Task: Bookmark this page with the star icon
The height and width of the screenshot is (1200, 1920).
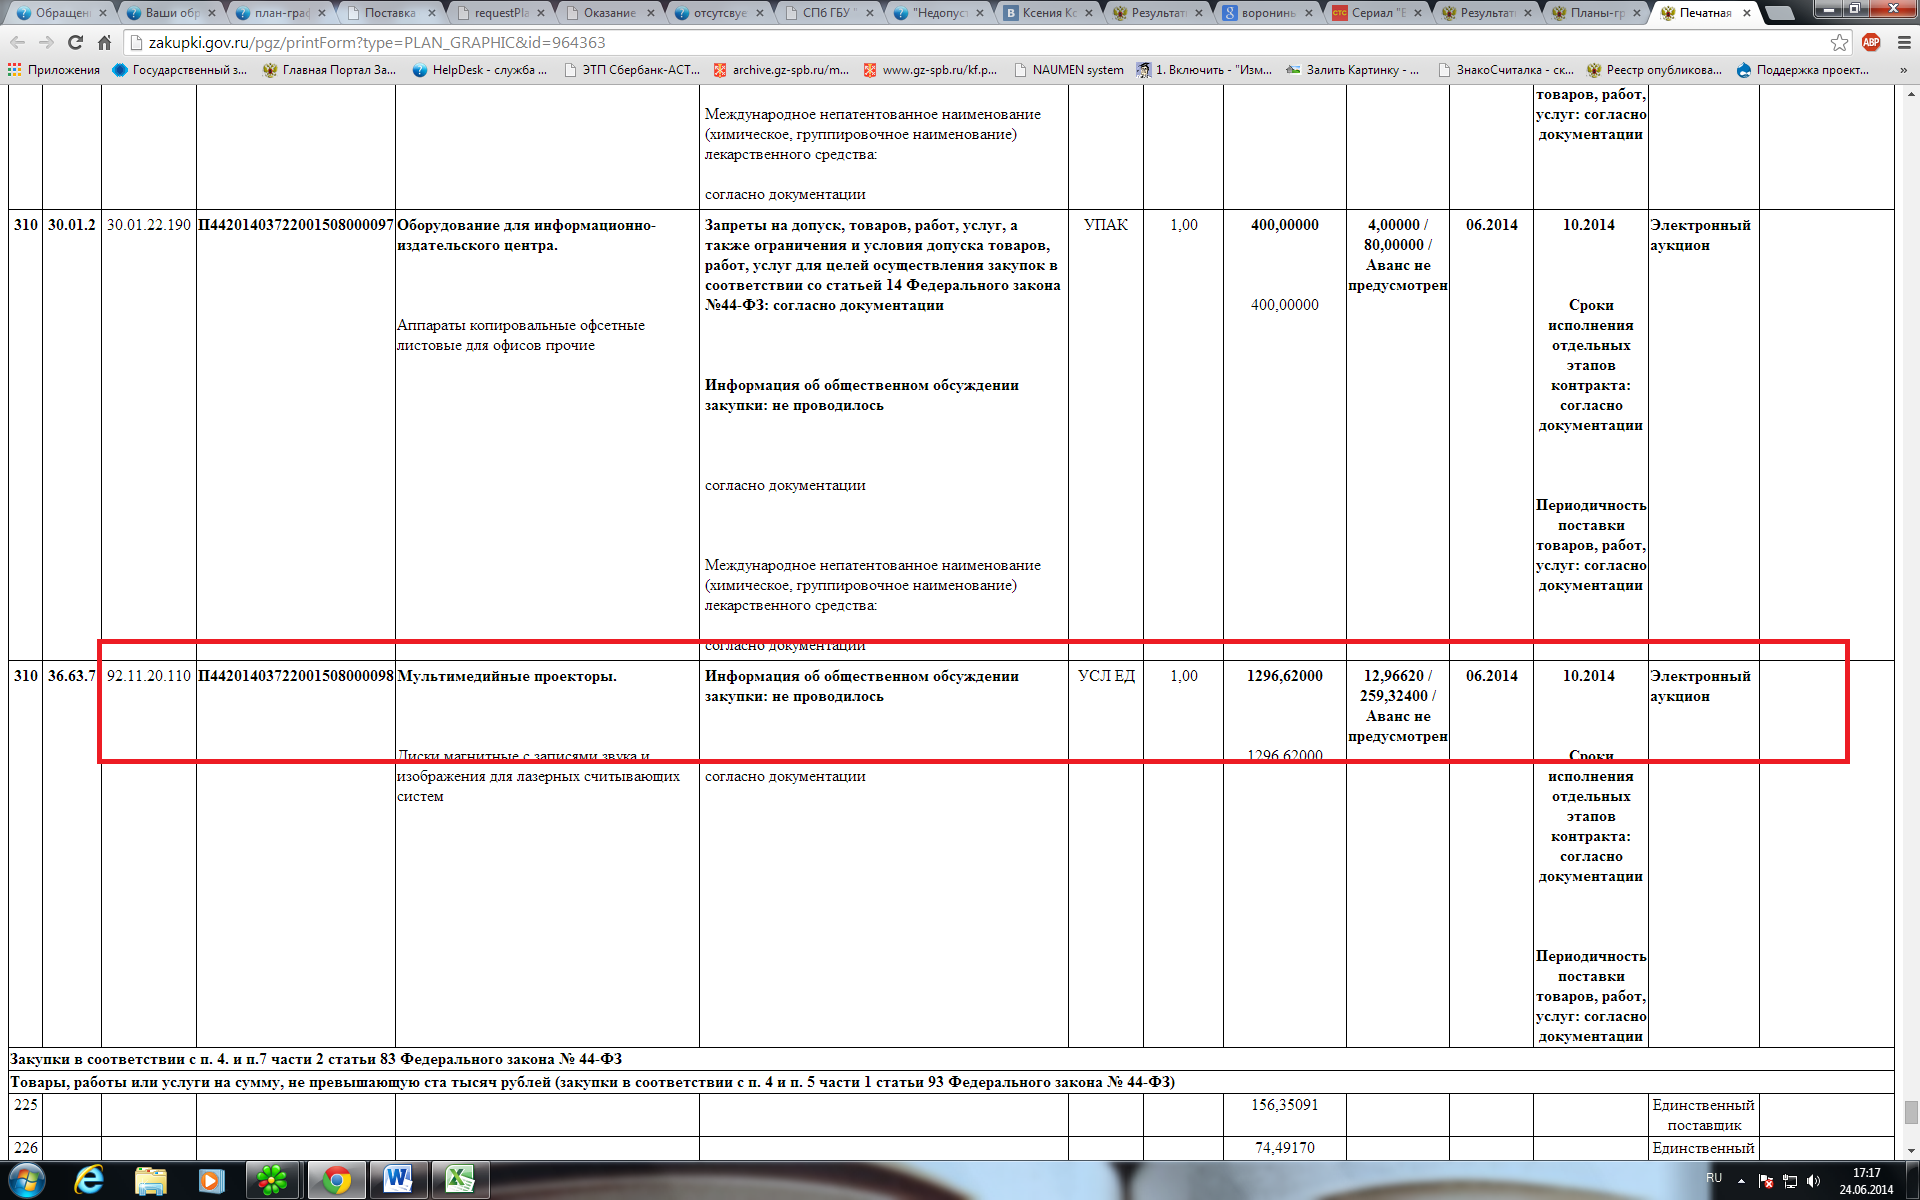Action: pos(1839,43)
